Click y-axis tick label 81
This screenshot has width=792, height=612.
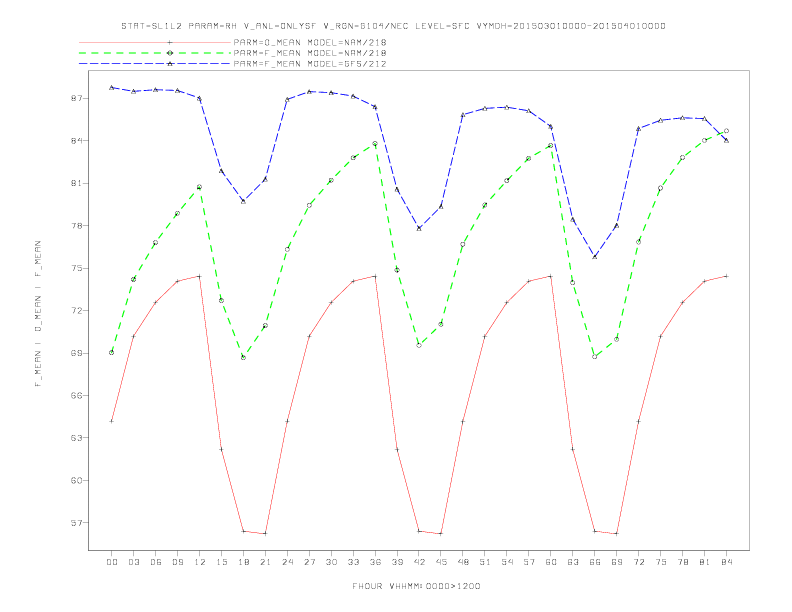click(x=76, y=183)
